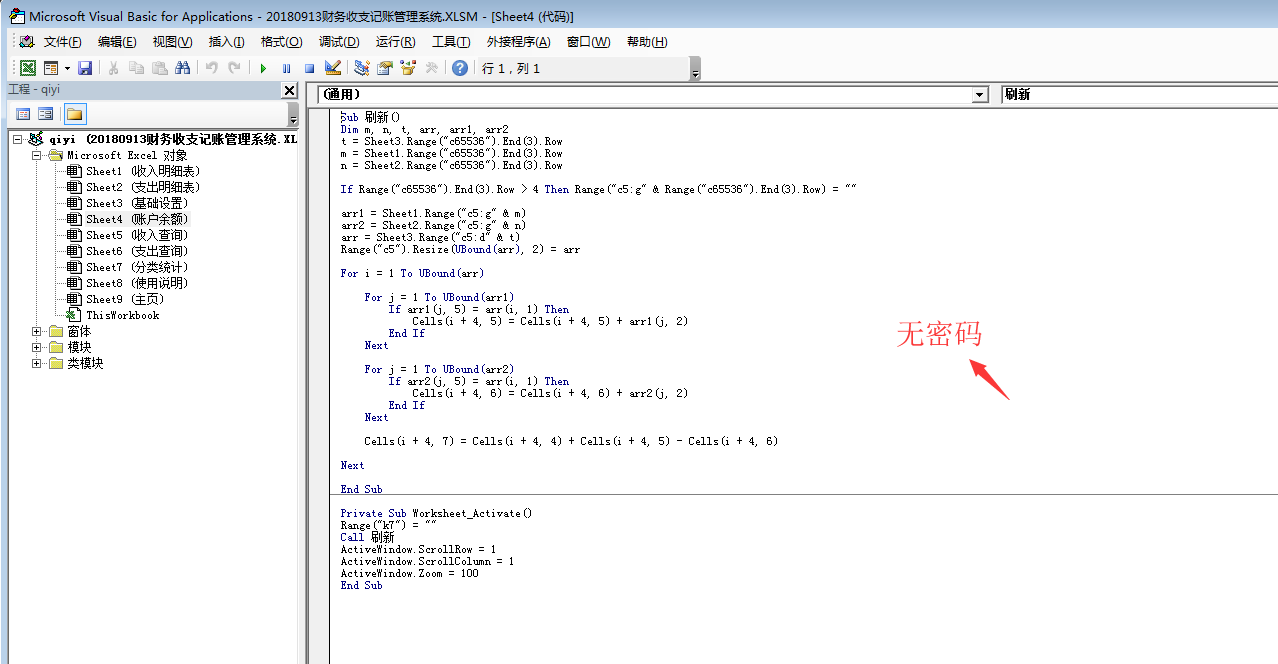The image size is (1278, 664).
Task: Click the View Microsoft Excel toolbar icon
Action: (28, 68)
